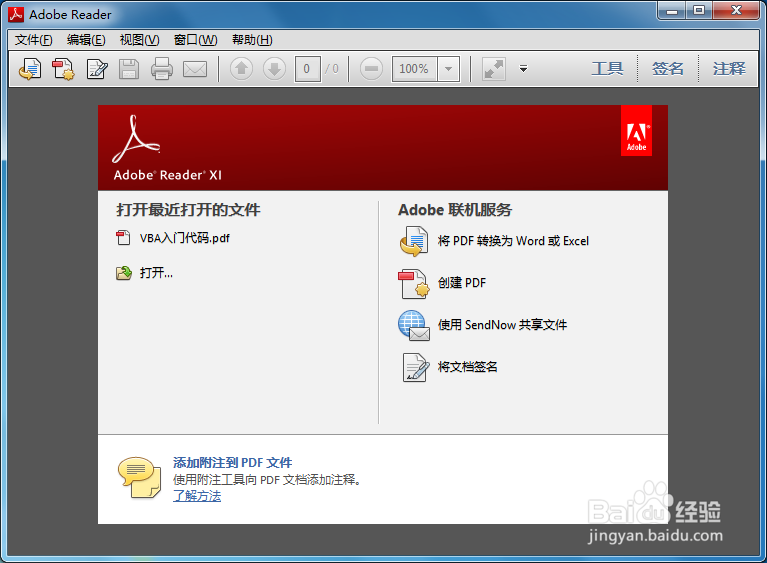Click PDF file icon beside VBA入门代码.pdf
This screenshot has width=767, height=563.
pos(123,238)
